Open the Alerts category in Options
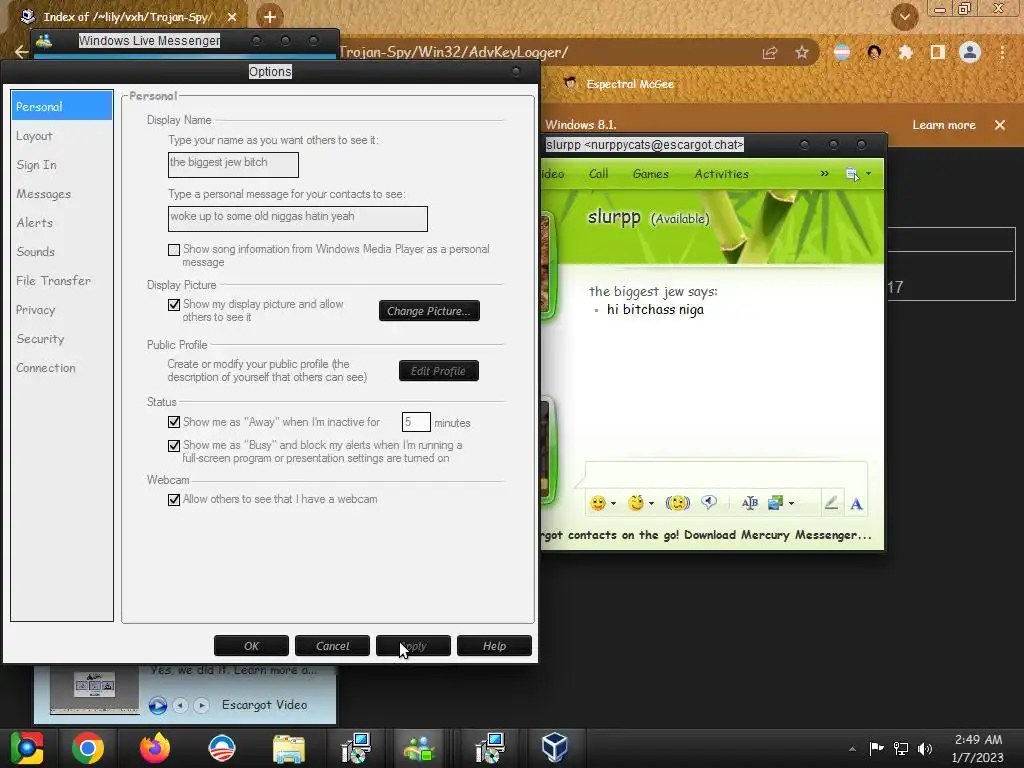 point(35,223)
